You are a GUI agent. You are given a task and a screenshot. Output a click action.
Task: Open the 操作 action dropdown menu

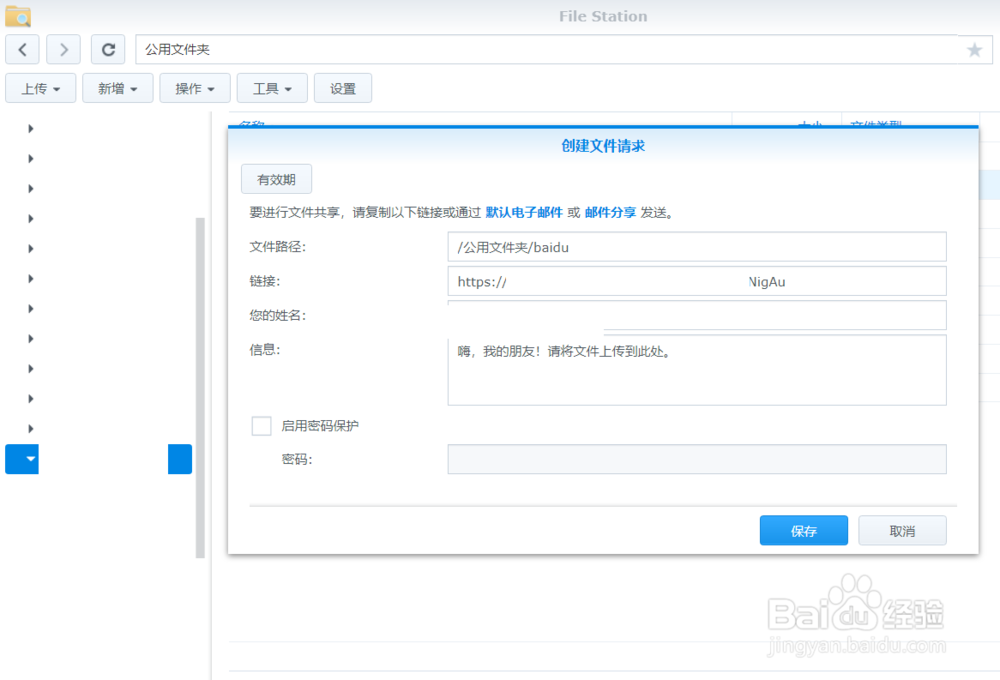pyautogui.click(x=194, y=88)
